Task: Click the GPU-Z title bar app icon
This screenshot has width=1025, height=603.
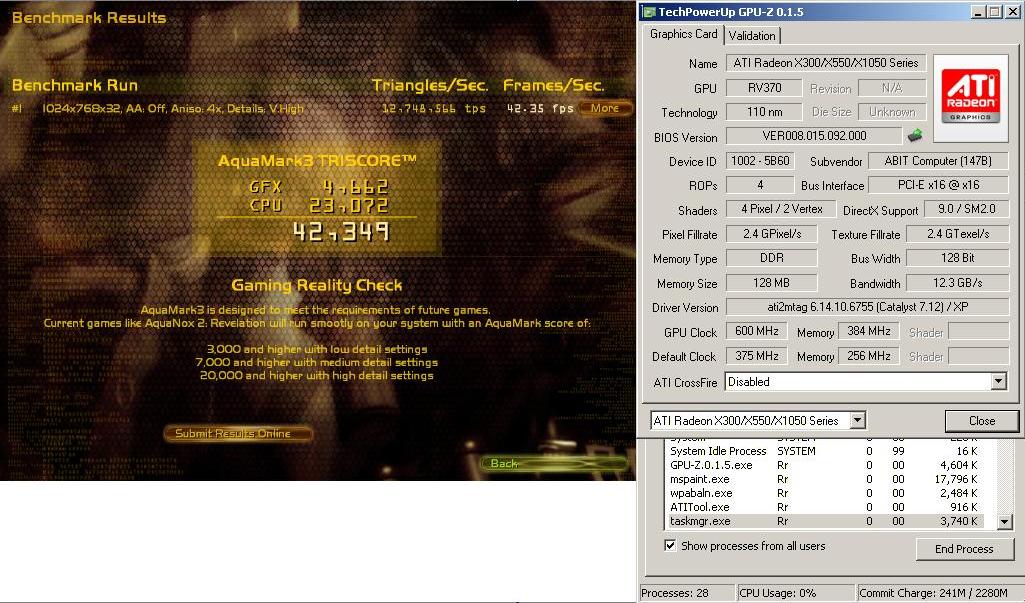Action: pos(648,12)
